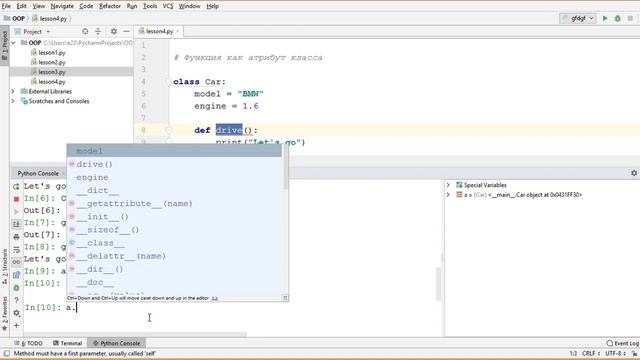Expand External Libraries node
This screenshot has width=640, height=360.
tap(13, 91)
